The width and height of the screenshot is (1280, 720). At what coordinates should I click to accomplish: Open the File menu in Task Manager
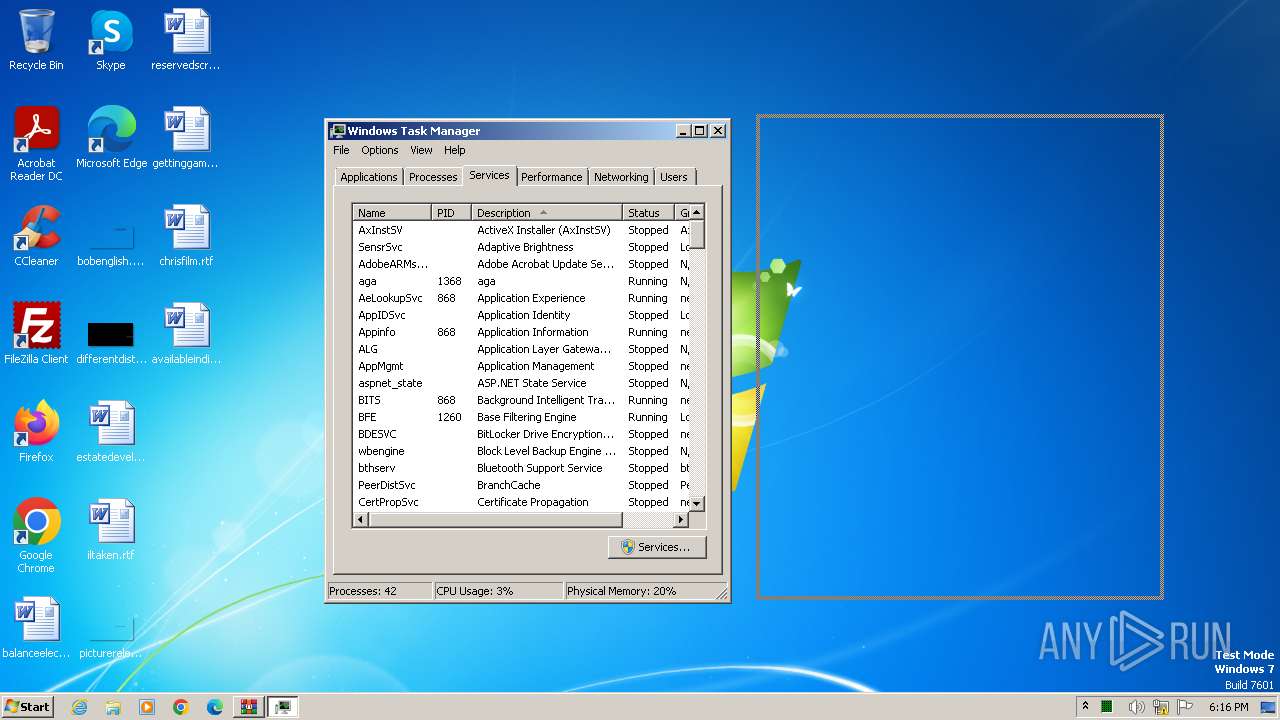[x=341, y=150]
